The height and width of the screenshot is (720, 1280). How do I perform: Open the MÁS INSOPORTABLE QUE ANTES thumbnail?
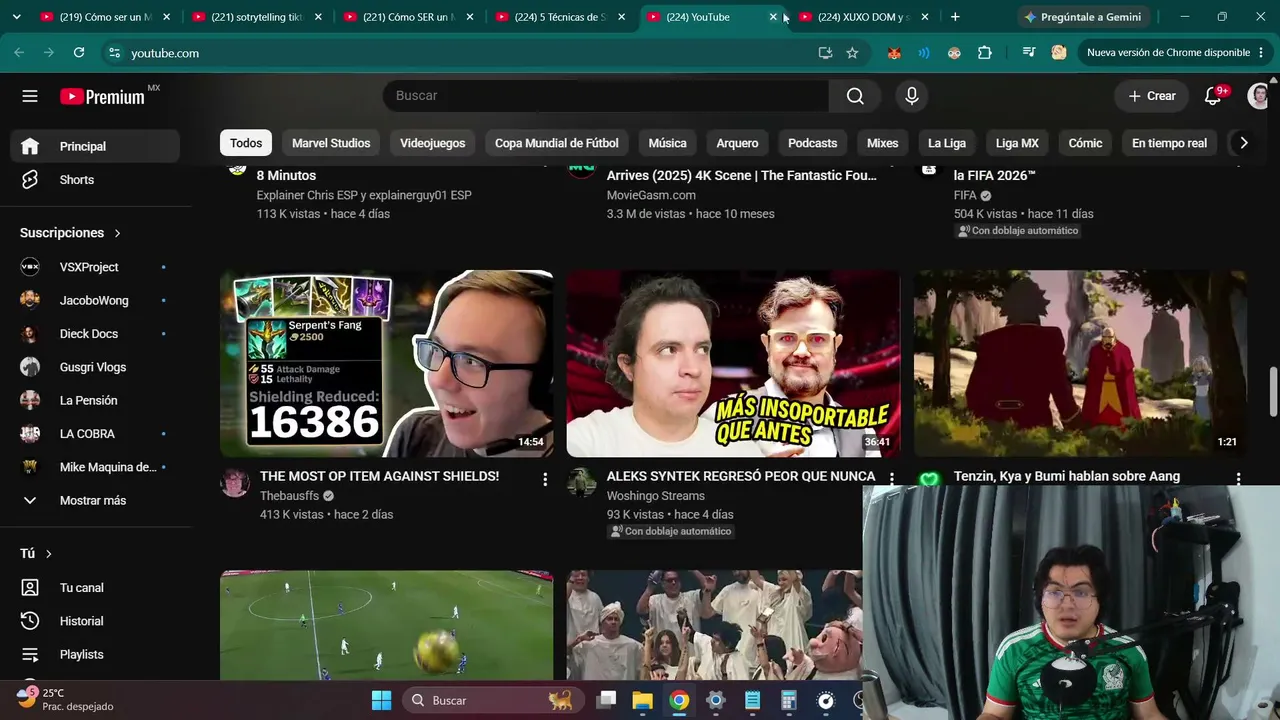tap(733, 364)
